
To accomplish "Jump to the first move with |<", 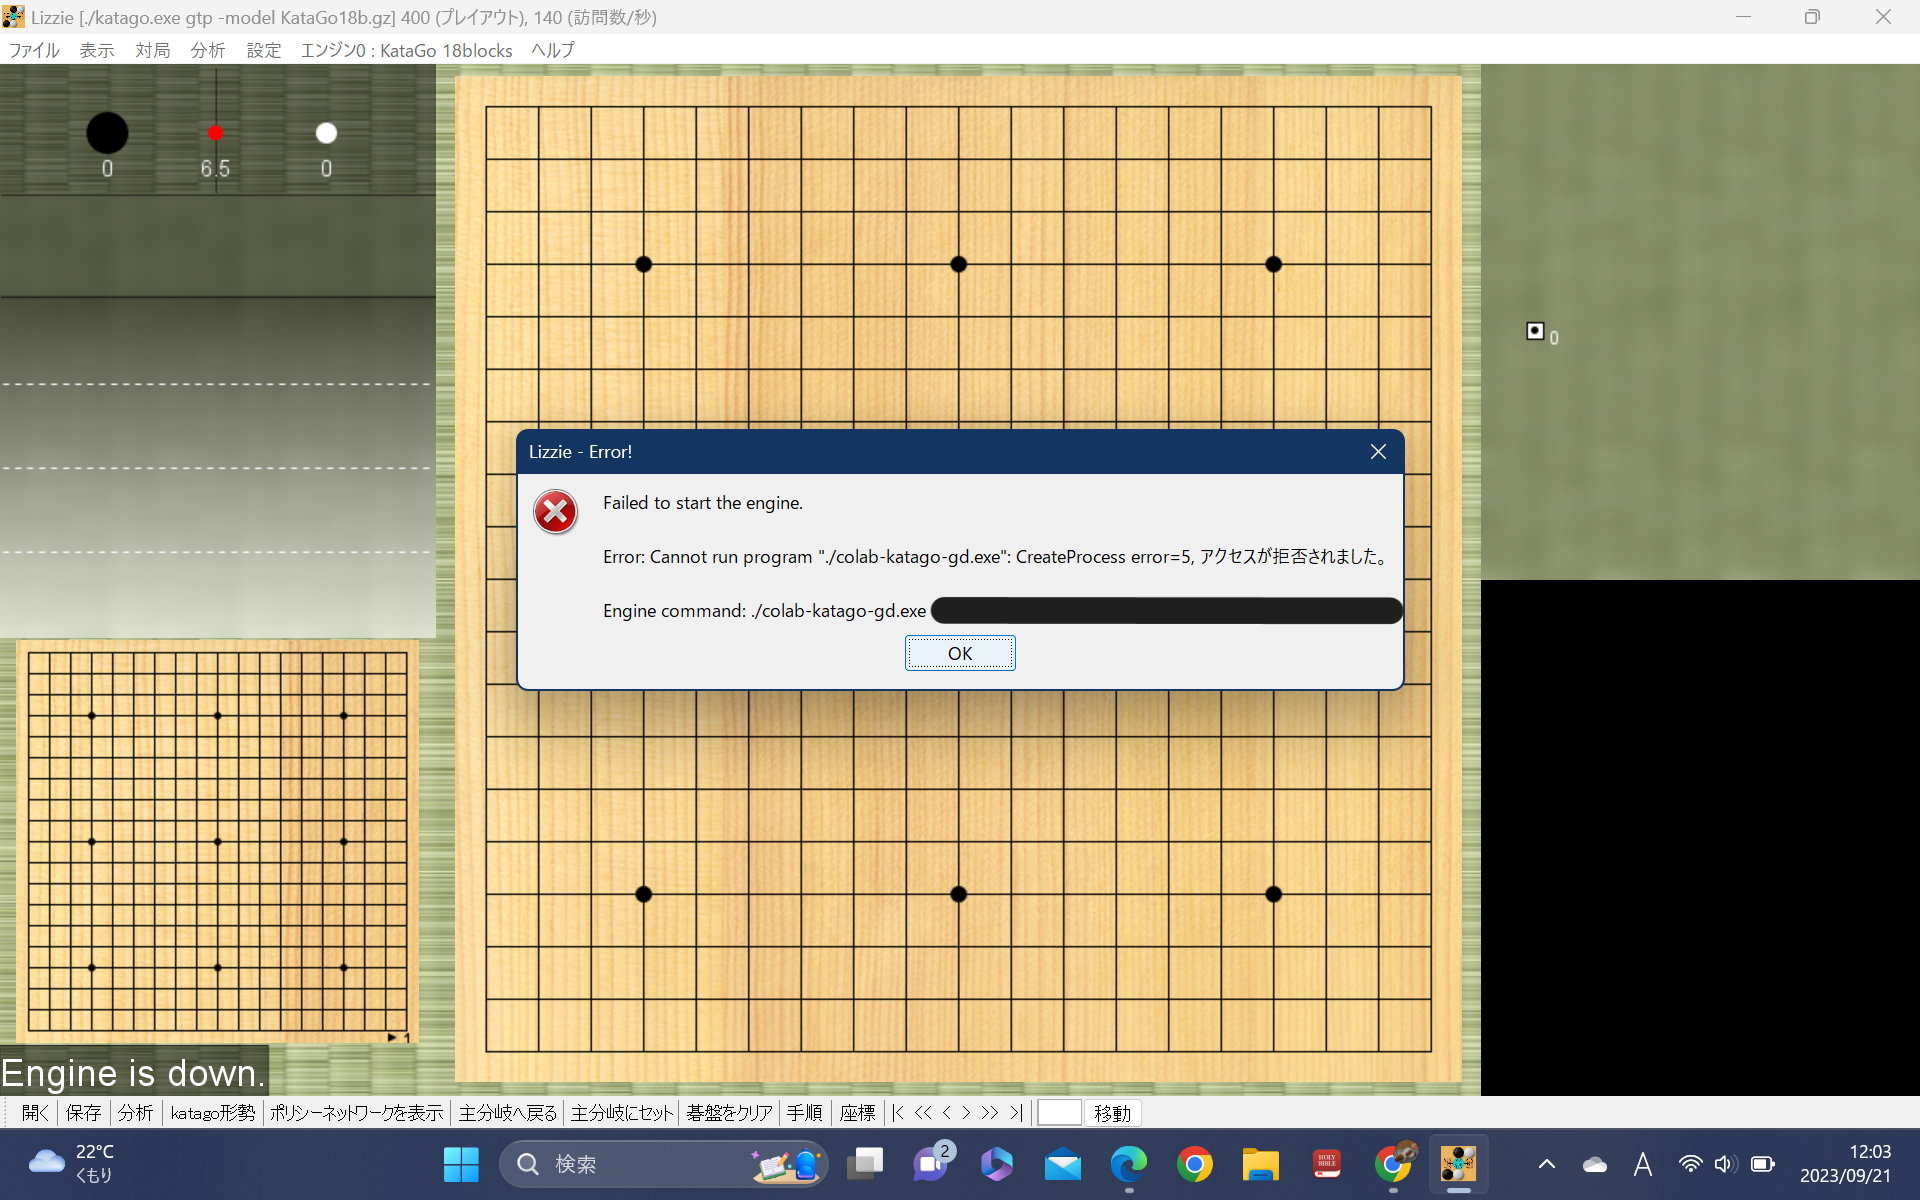I will (x=898, y=1113).
